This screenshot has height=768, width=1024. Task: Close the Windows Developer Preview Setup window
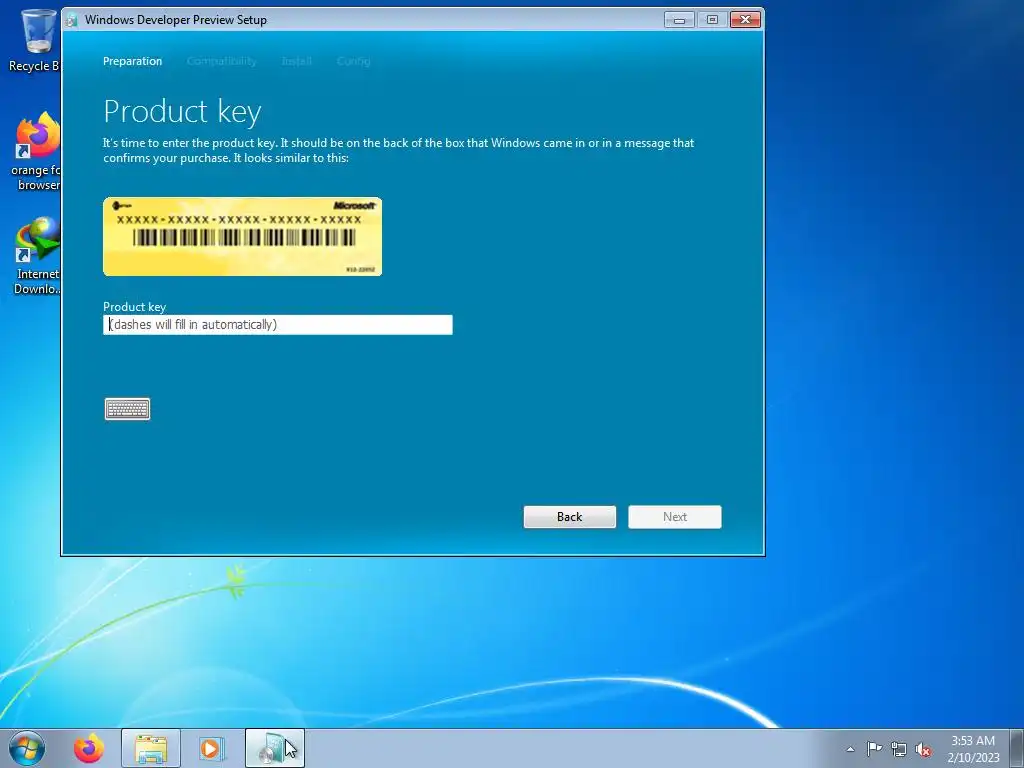pos(745,20)
